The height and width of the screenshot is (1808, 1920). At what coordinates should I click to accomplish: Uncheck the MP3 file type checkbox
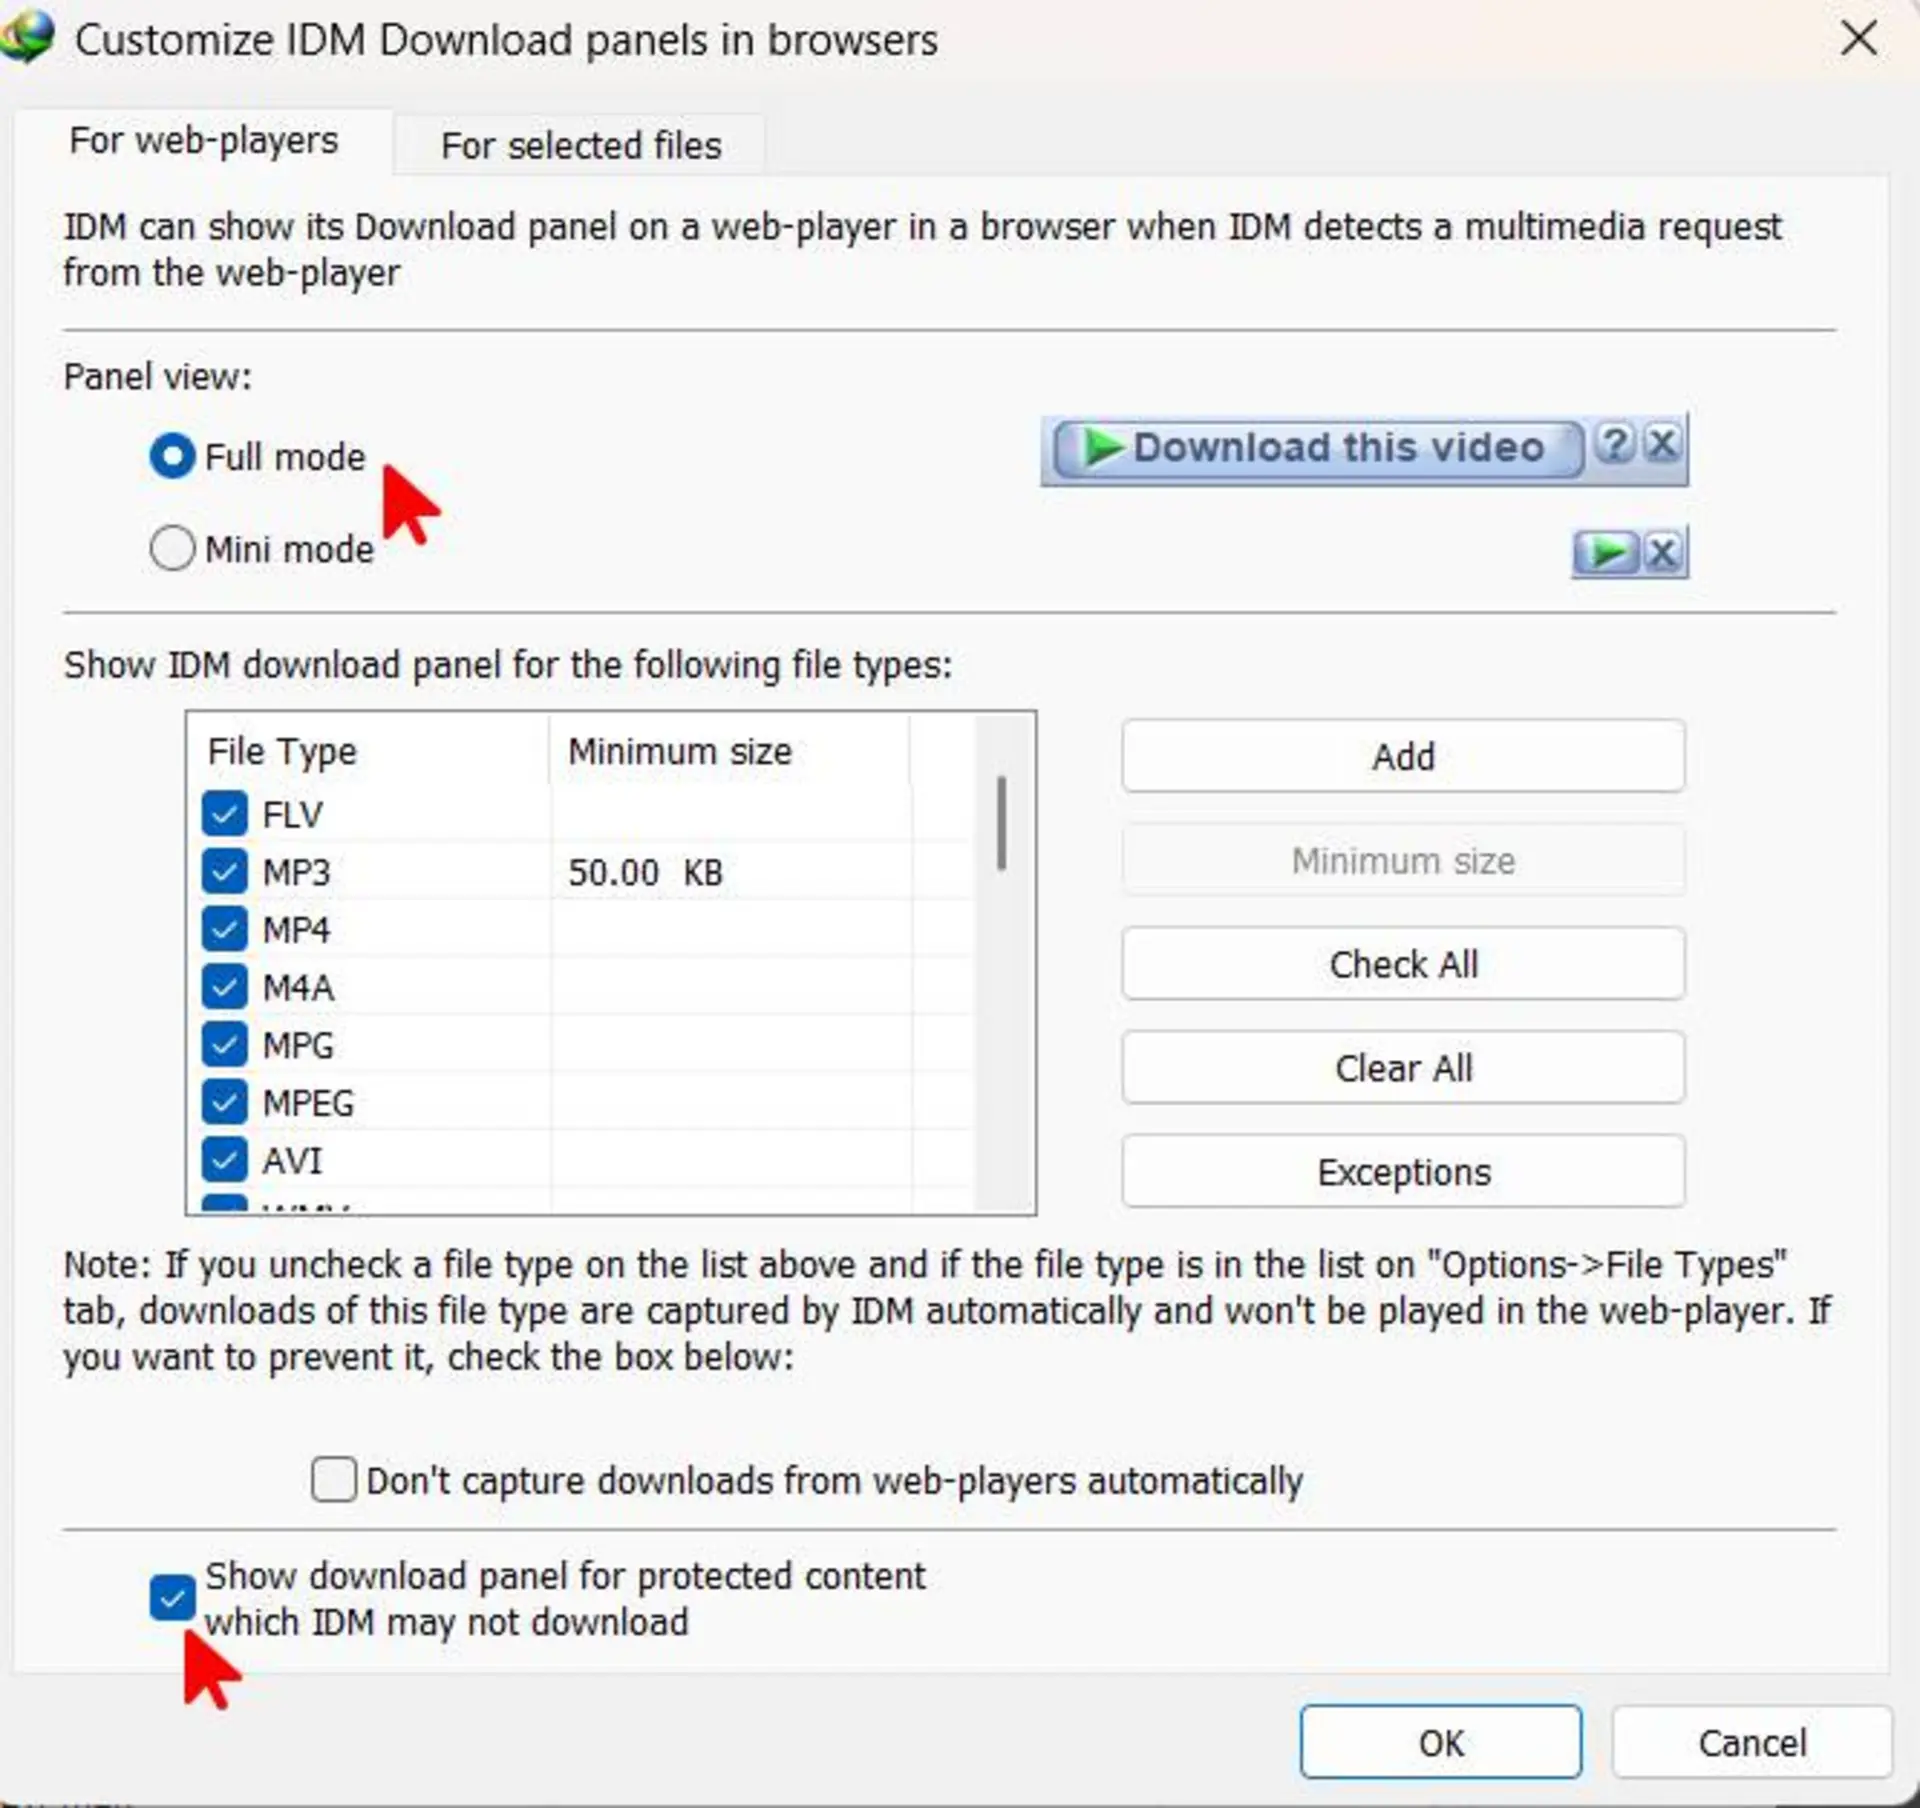224,872
